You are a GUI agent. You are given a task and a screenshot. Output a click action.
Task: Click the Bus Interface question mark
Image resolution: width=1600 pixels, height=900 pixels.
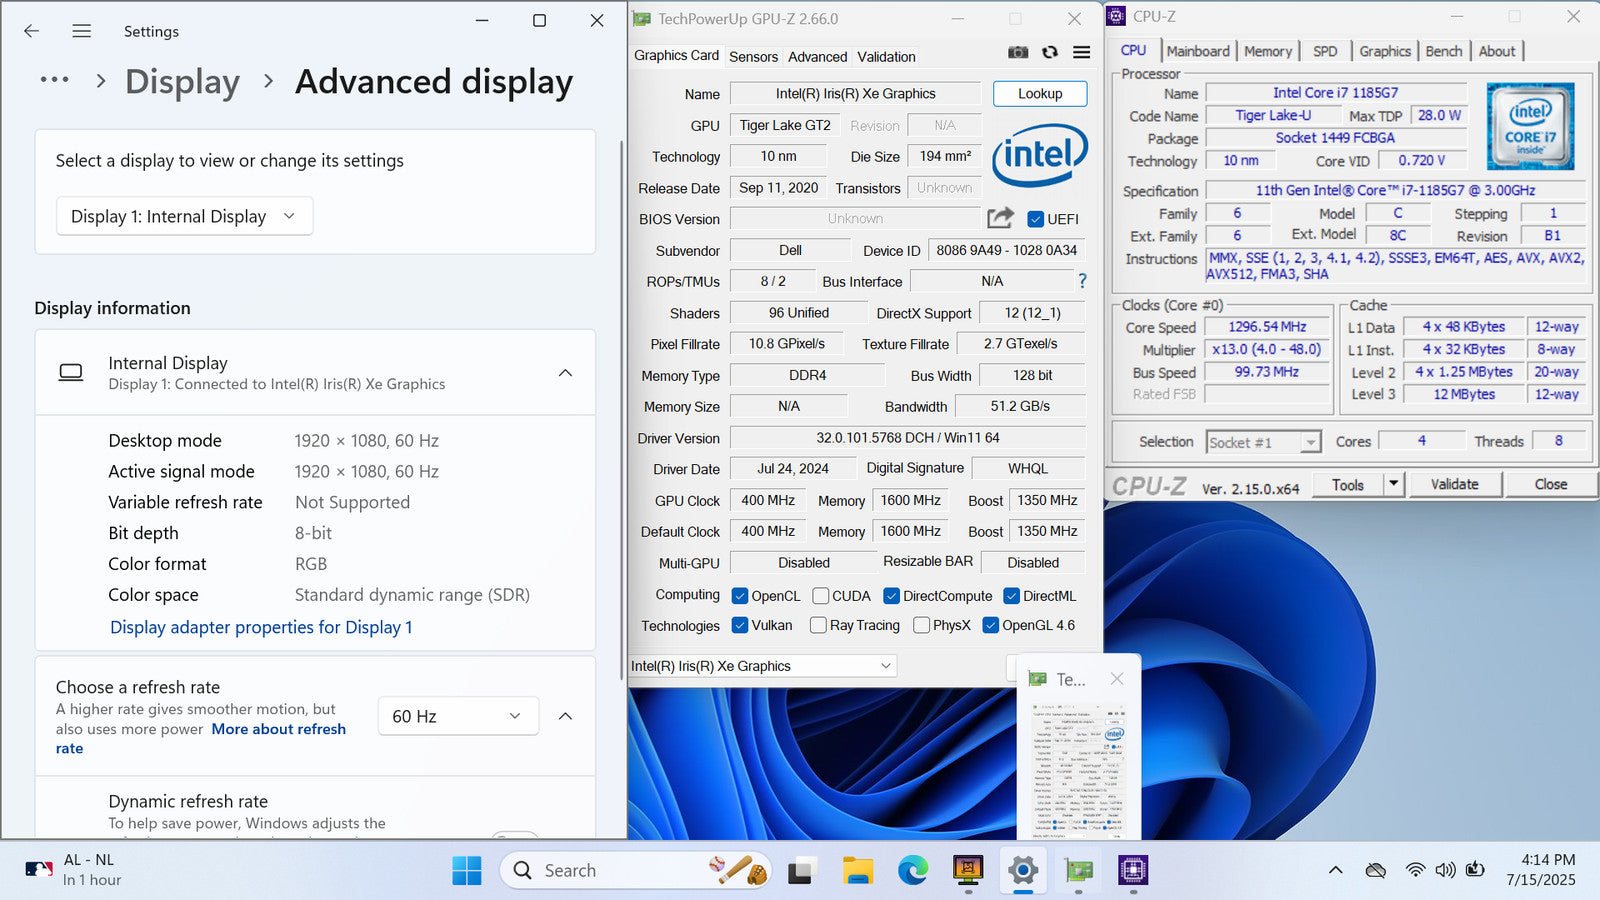pyautogui.click(x=1082, y=281)
